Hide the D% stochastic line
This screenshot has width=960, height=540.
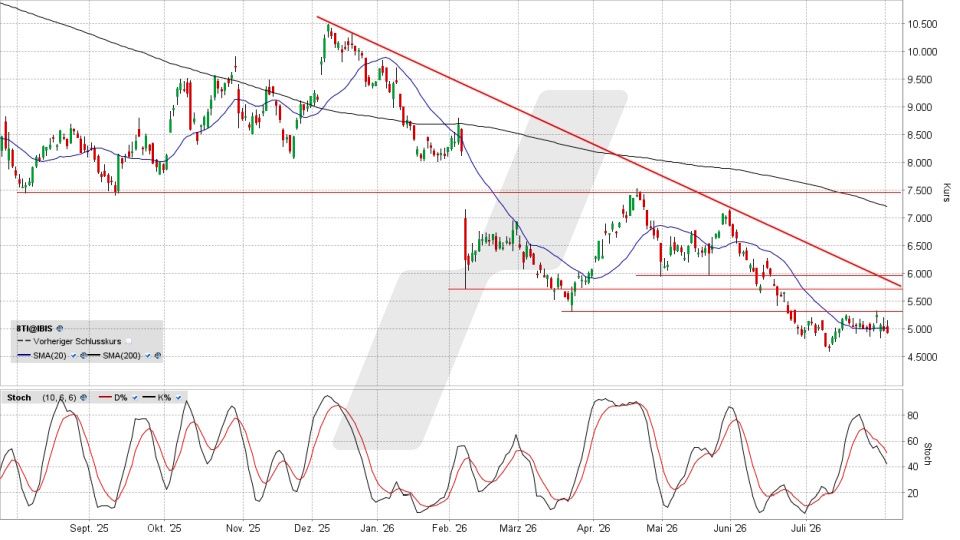point(135,397)
